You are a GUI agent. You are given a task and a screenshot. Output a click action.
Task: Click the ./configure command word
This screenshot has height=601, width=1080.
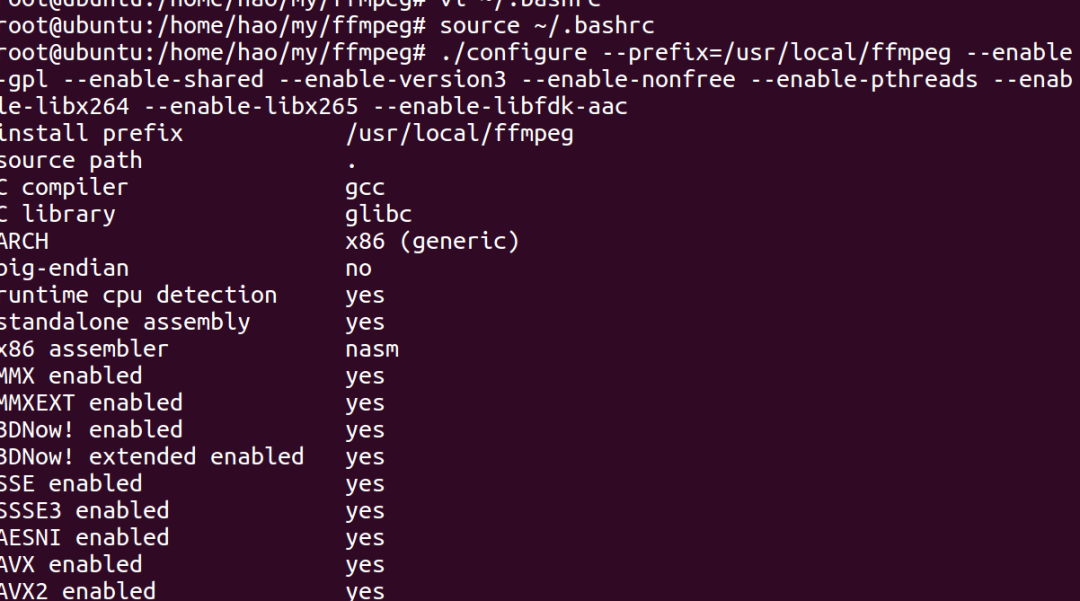pos(514,52)
